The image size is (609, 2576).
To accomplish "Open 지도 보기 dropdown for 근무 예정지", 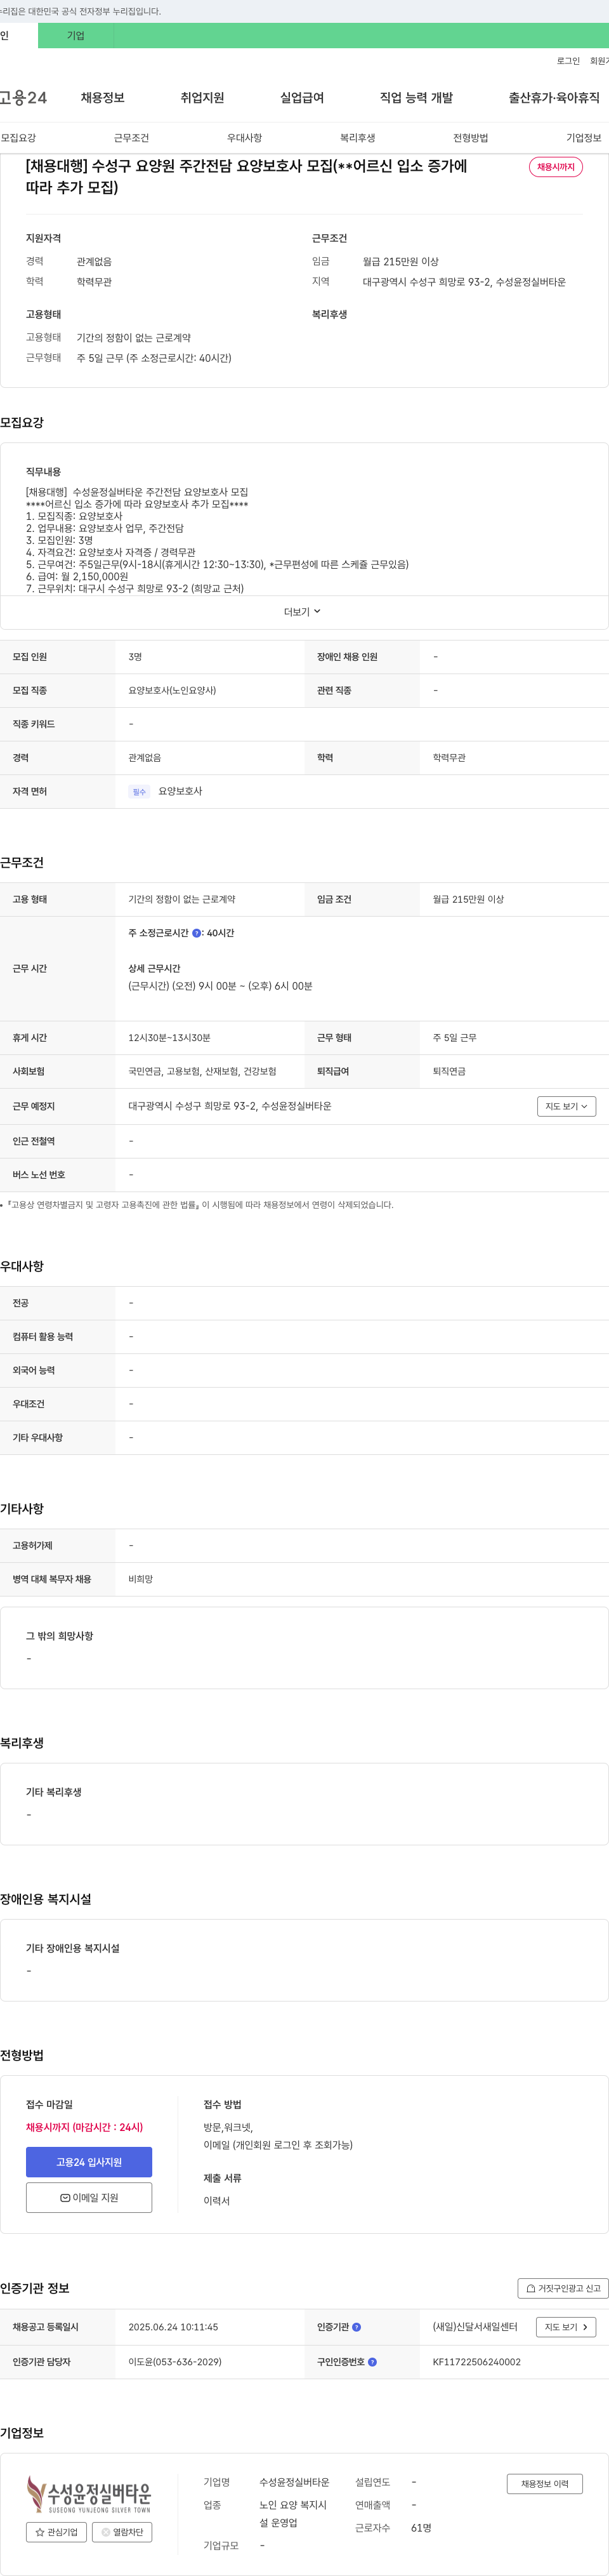I will 566,1106.
